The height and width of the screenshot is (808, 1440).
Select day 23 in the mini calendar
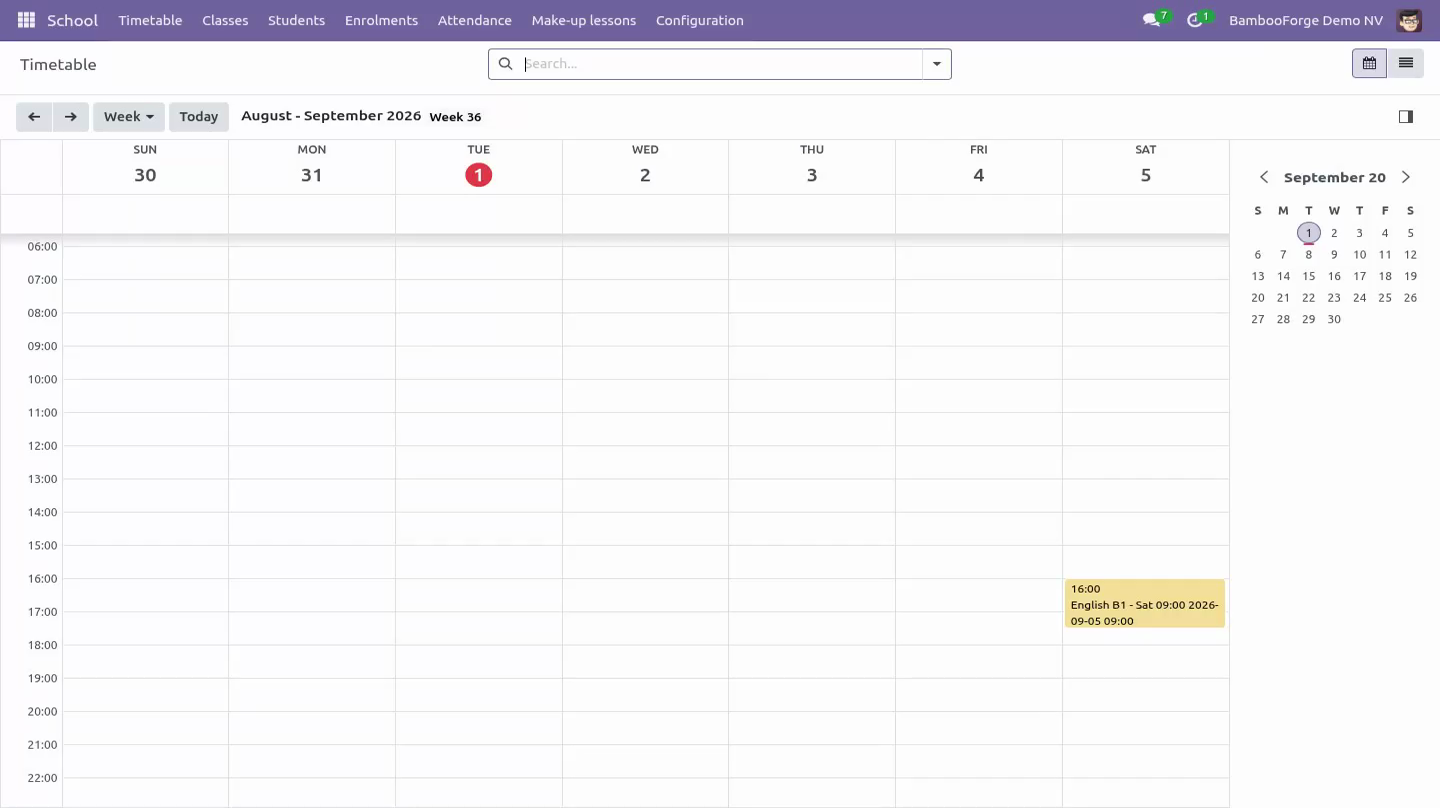click(x=1334, y=297)
